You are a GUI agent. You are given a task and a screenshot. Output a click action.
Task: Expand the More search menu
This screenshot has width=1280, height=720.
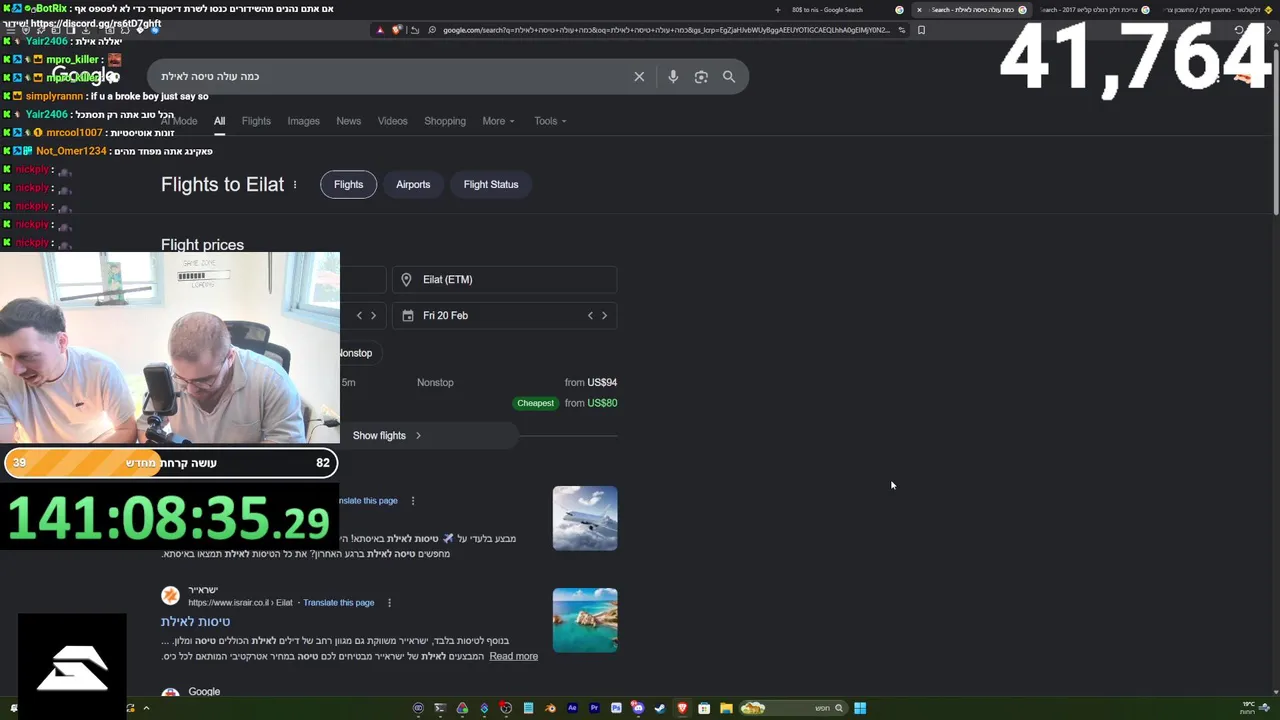498,121
